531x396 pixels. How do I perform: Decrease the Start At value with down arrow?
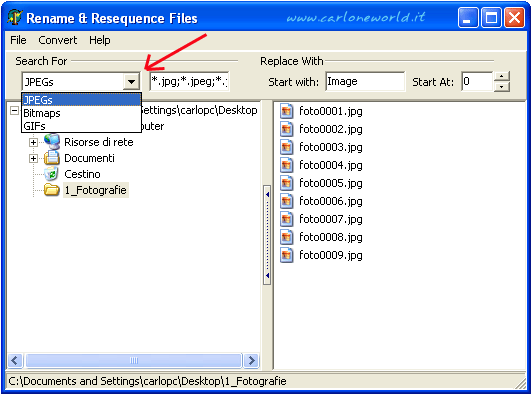[x=502, y=86]
